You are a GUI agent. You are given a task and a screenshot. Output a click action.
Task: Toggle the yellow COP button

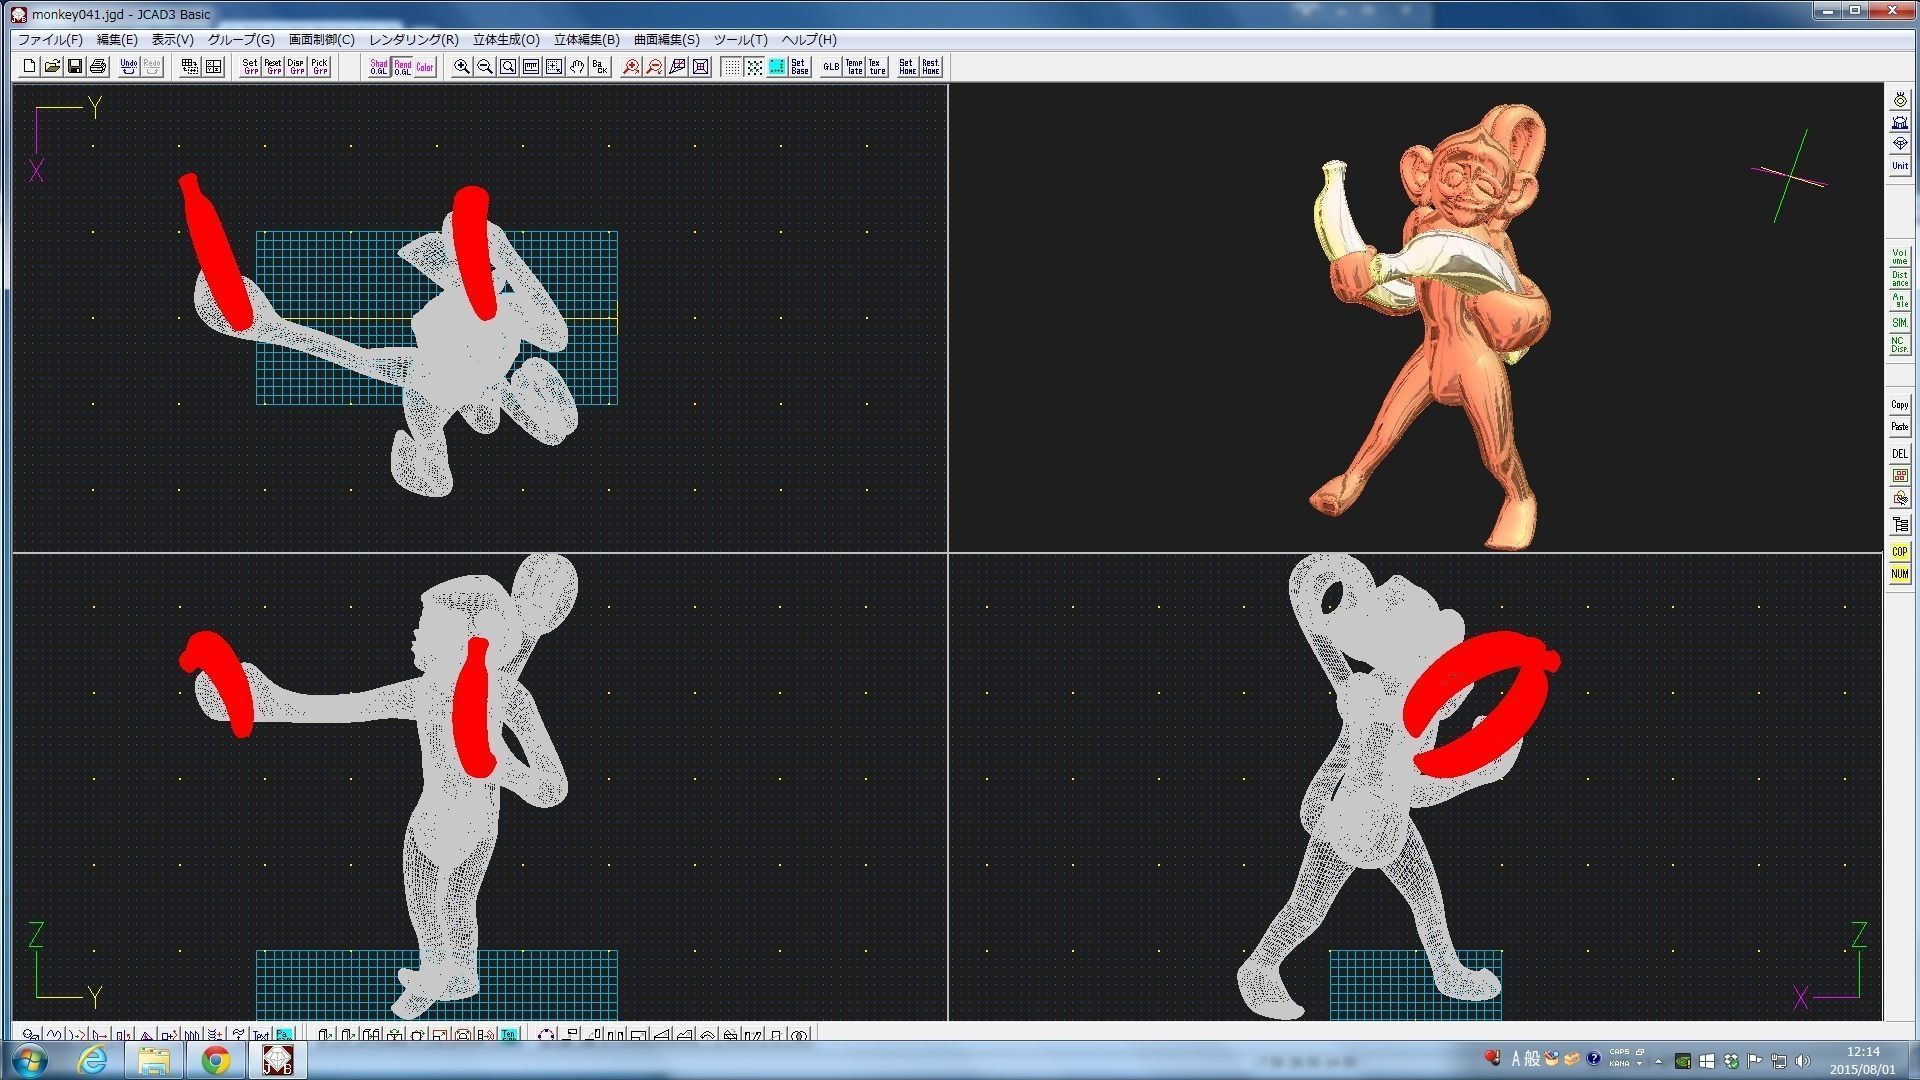[1899, 552]
